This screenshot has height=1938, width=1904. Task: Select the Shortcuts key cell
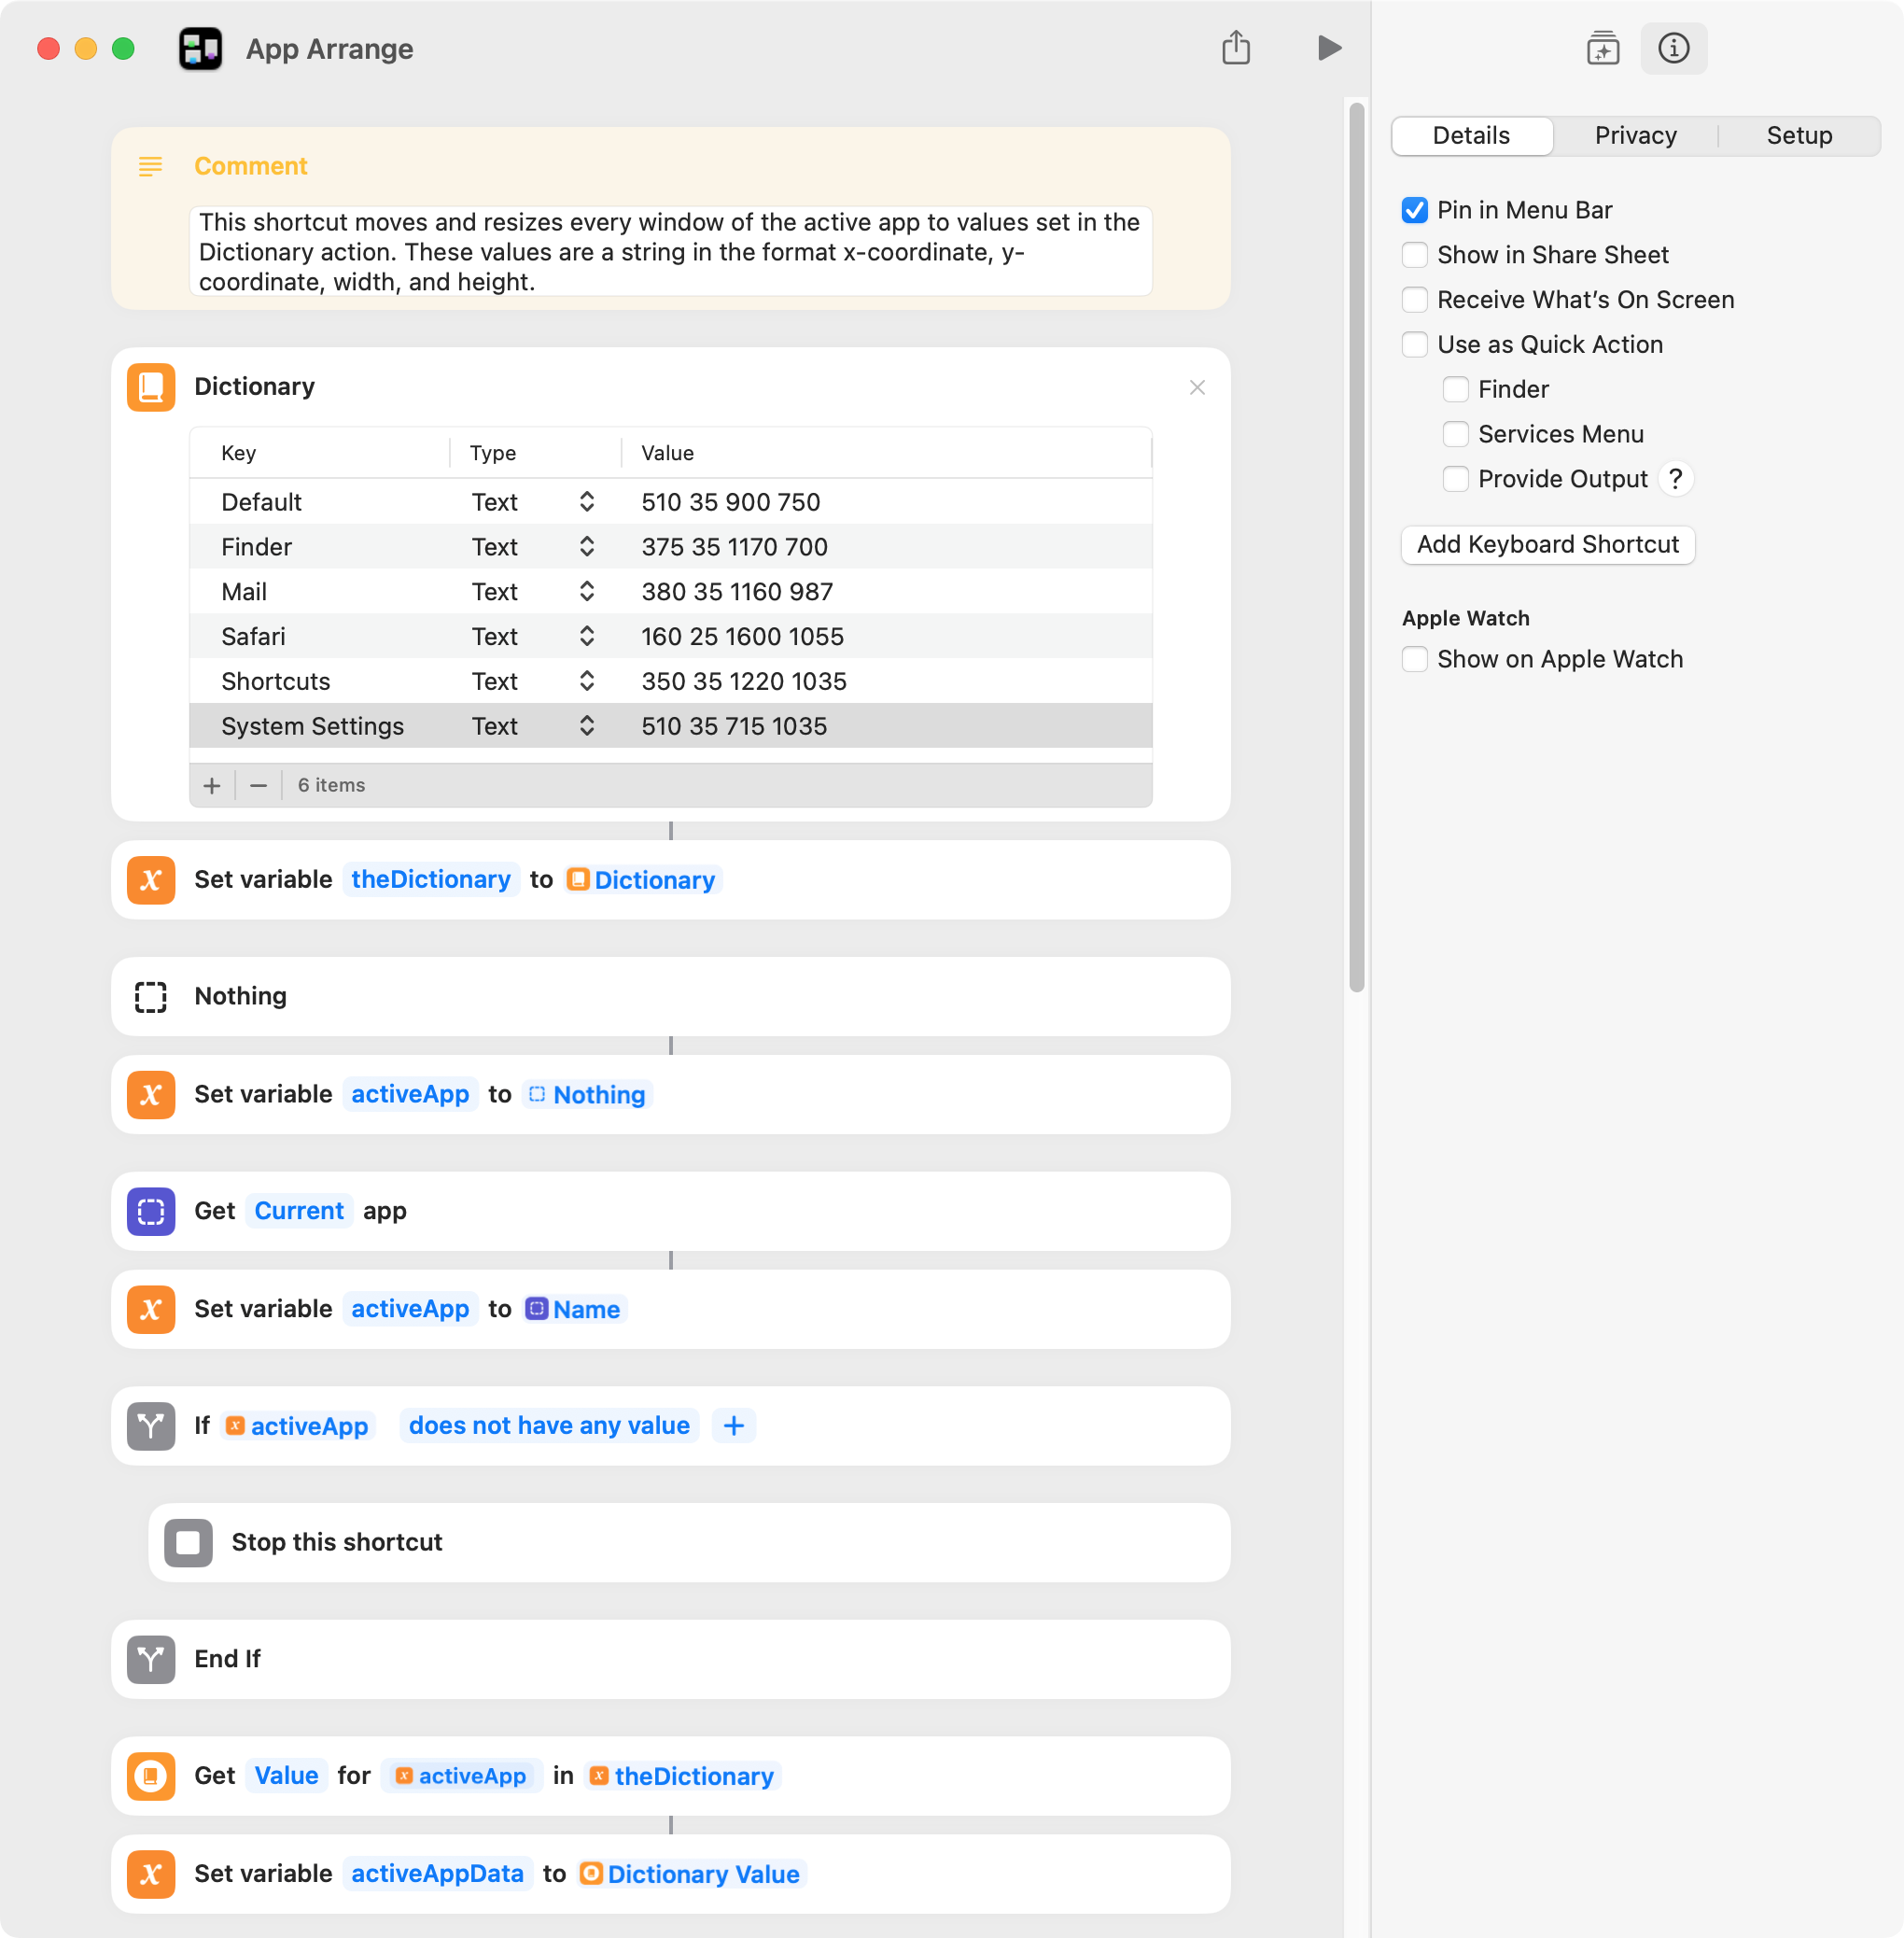coord(275,682)
